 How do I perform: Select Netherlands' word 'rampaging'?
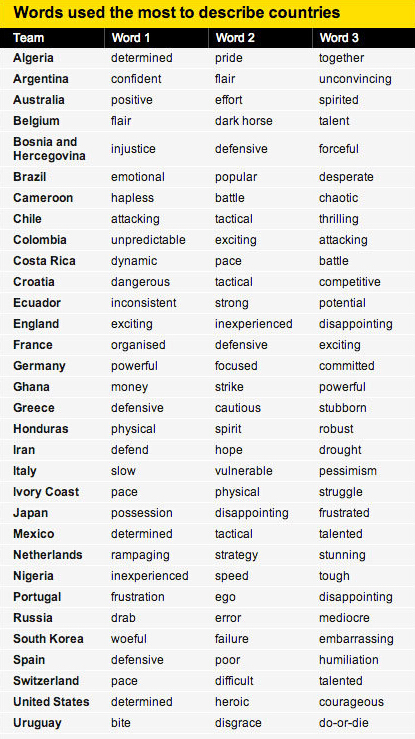tap(140, 555)
